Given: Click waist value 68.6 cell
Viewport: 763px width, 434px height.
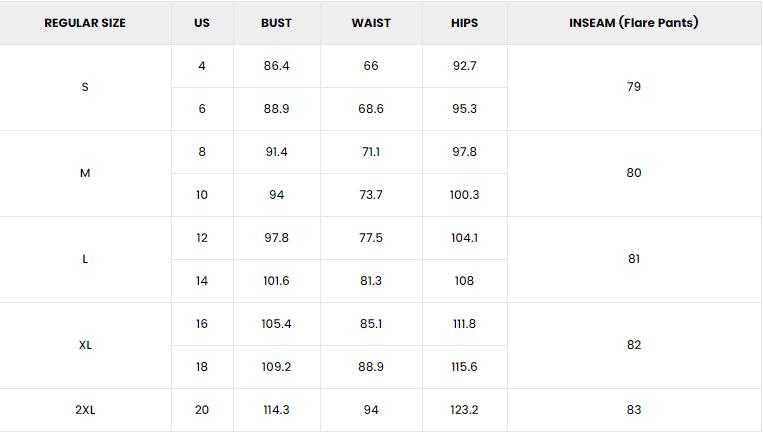Looking at the screenshot, I should [371, 109].
